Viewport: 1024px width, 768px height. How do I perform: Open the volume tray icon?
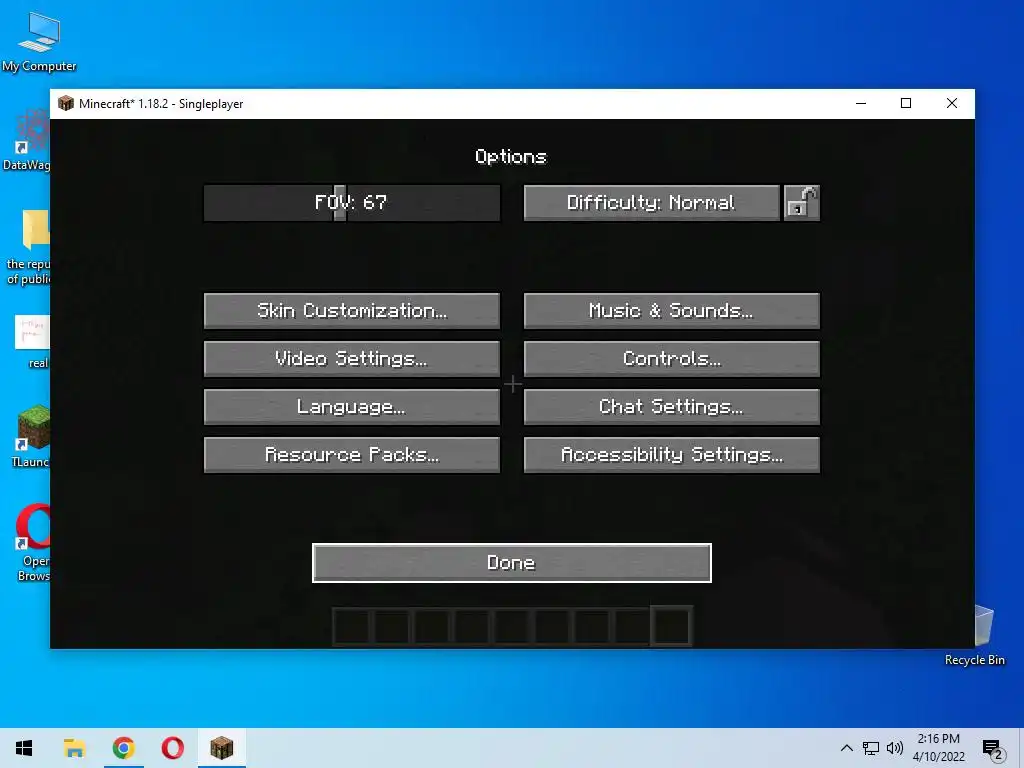click(895, 748)
